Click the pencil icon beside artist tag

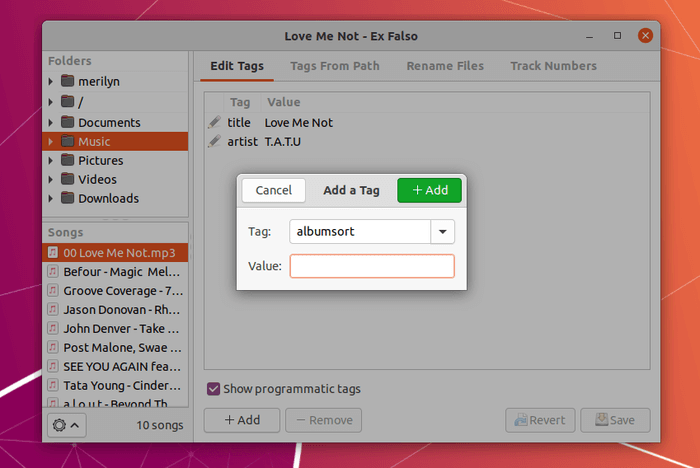(x=215, y=141)
